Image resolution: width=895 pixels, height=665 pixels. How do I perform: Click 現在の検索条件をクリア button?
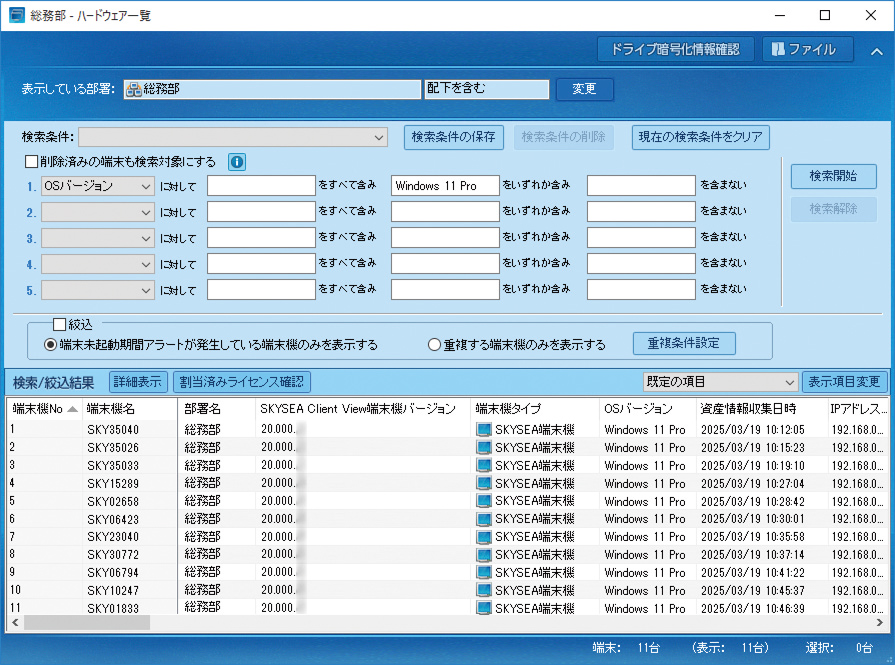700,138
